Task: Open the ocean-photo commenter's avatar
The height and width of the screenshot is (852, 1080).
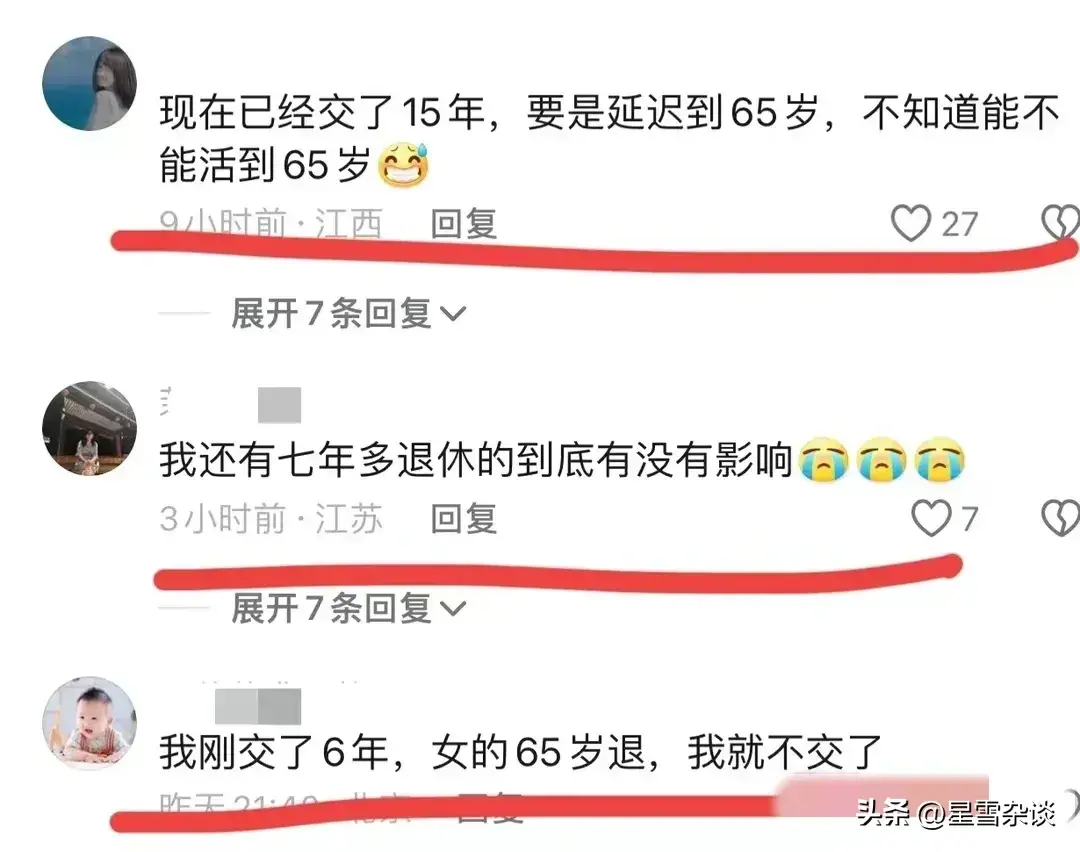Action: (x=90, y=83)
